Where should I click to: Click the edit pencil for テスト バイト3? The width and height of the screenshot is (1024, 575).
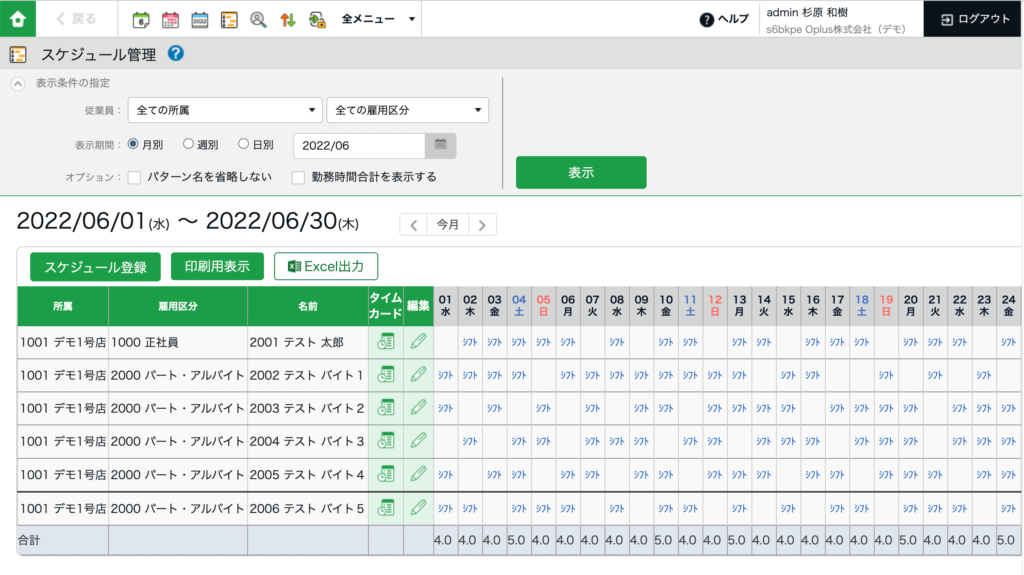(419, 441)
